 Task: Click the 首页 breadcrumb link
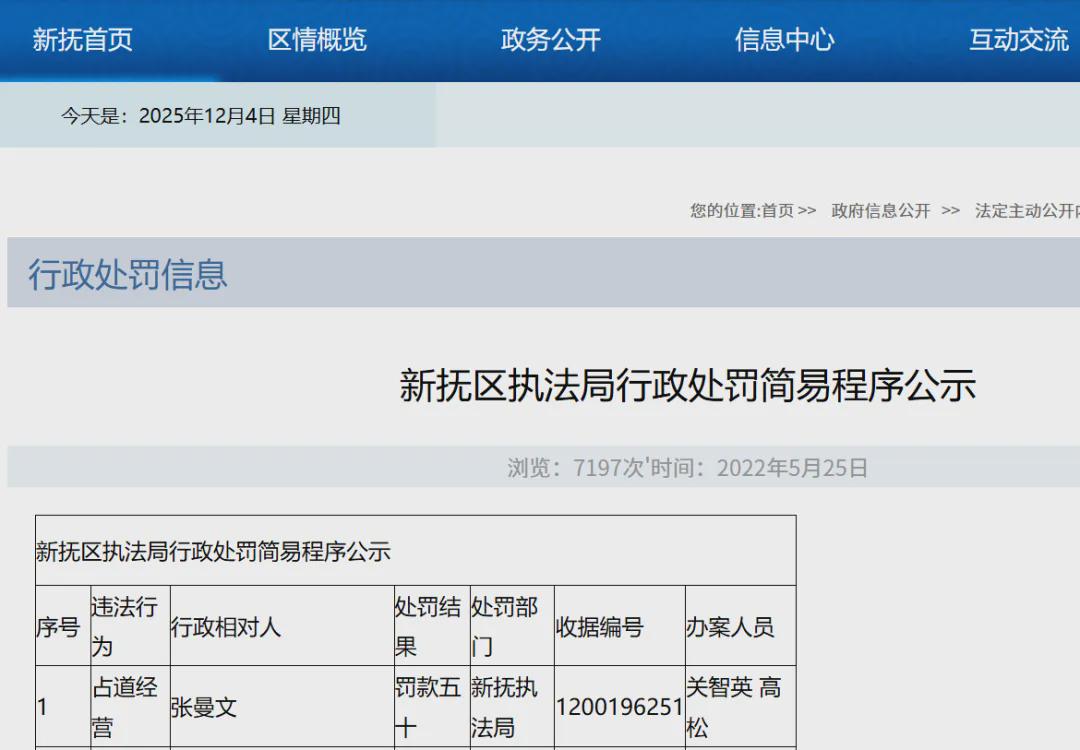(777, 211)
